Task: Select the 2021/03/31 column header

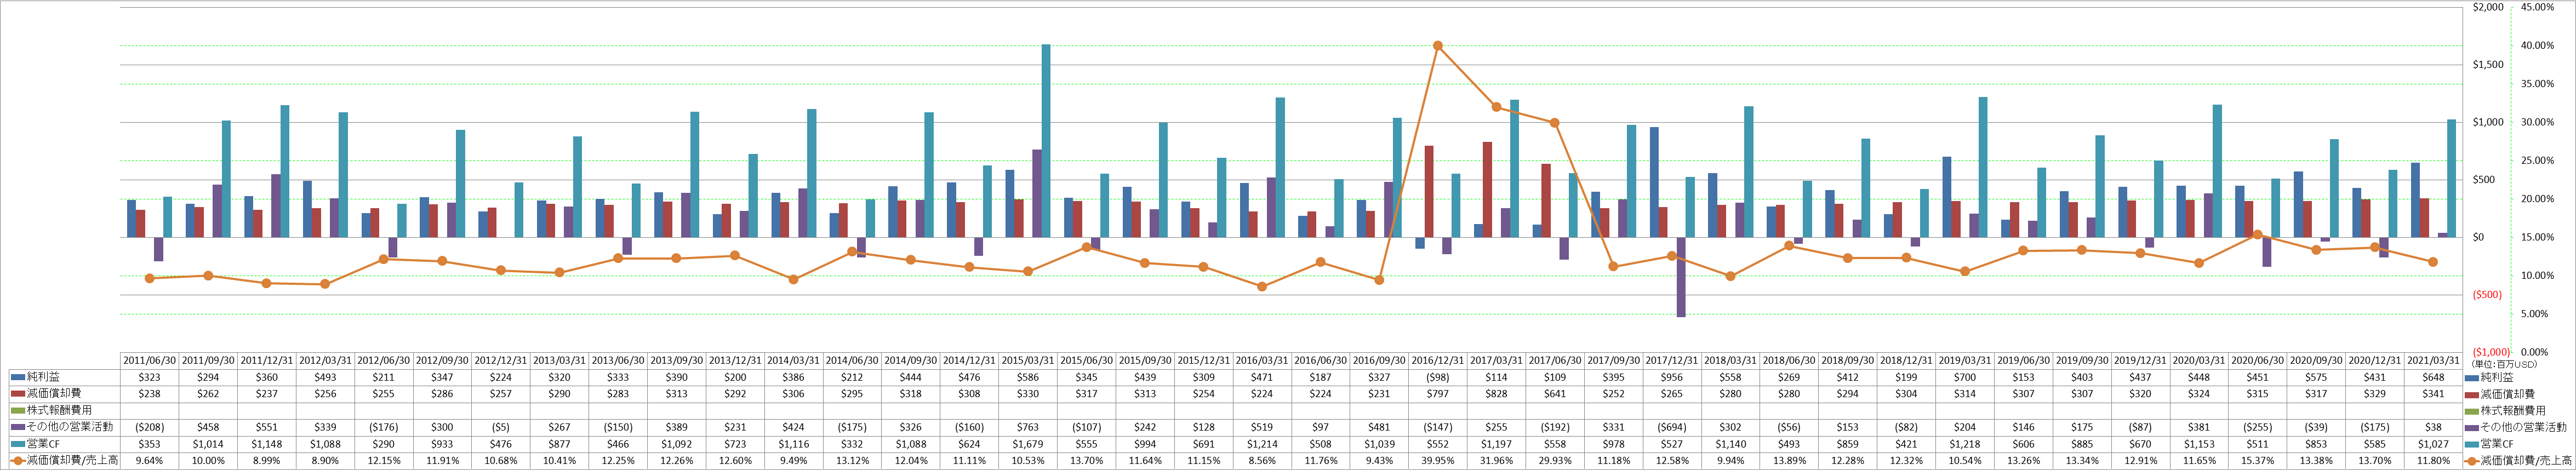Action: pyautogui.click(x=2433, y=361)
